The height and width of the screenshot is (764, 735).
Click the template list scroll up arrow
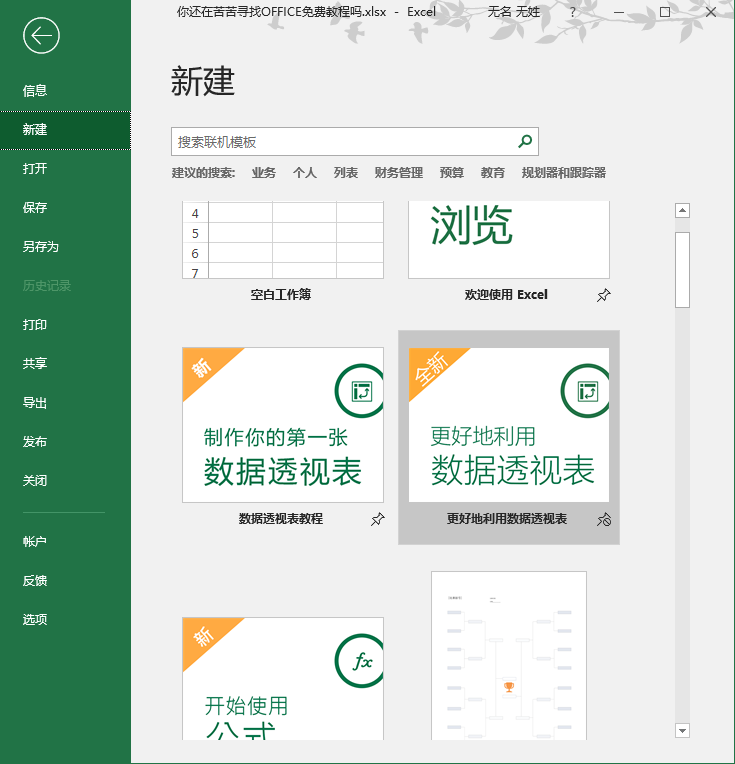coord(682,210)
